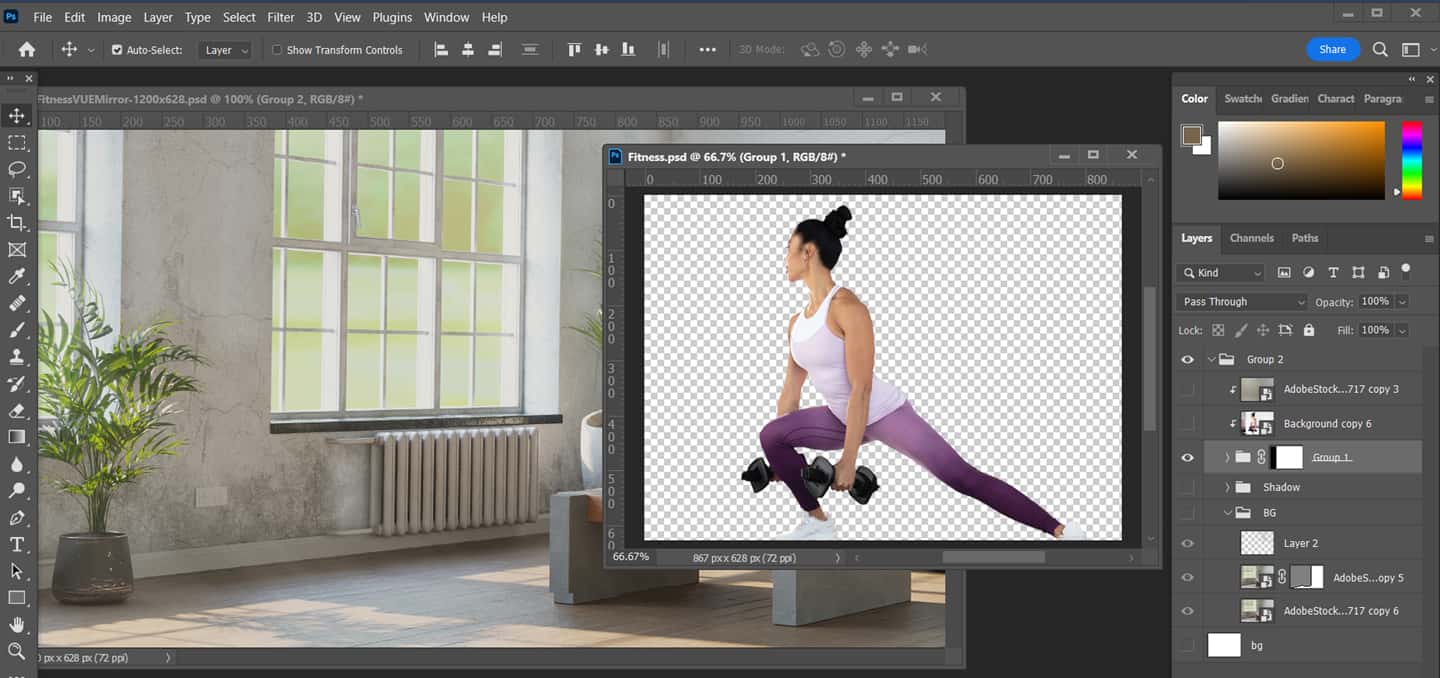Enable Show Transform Controls checkbox
The width and height of the screenshot is (1440, 678).
pos(277,50)
